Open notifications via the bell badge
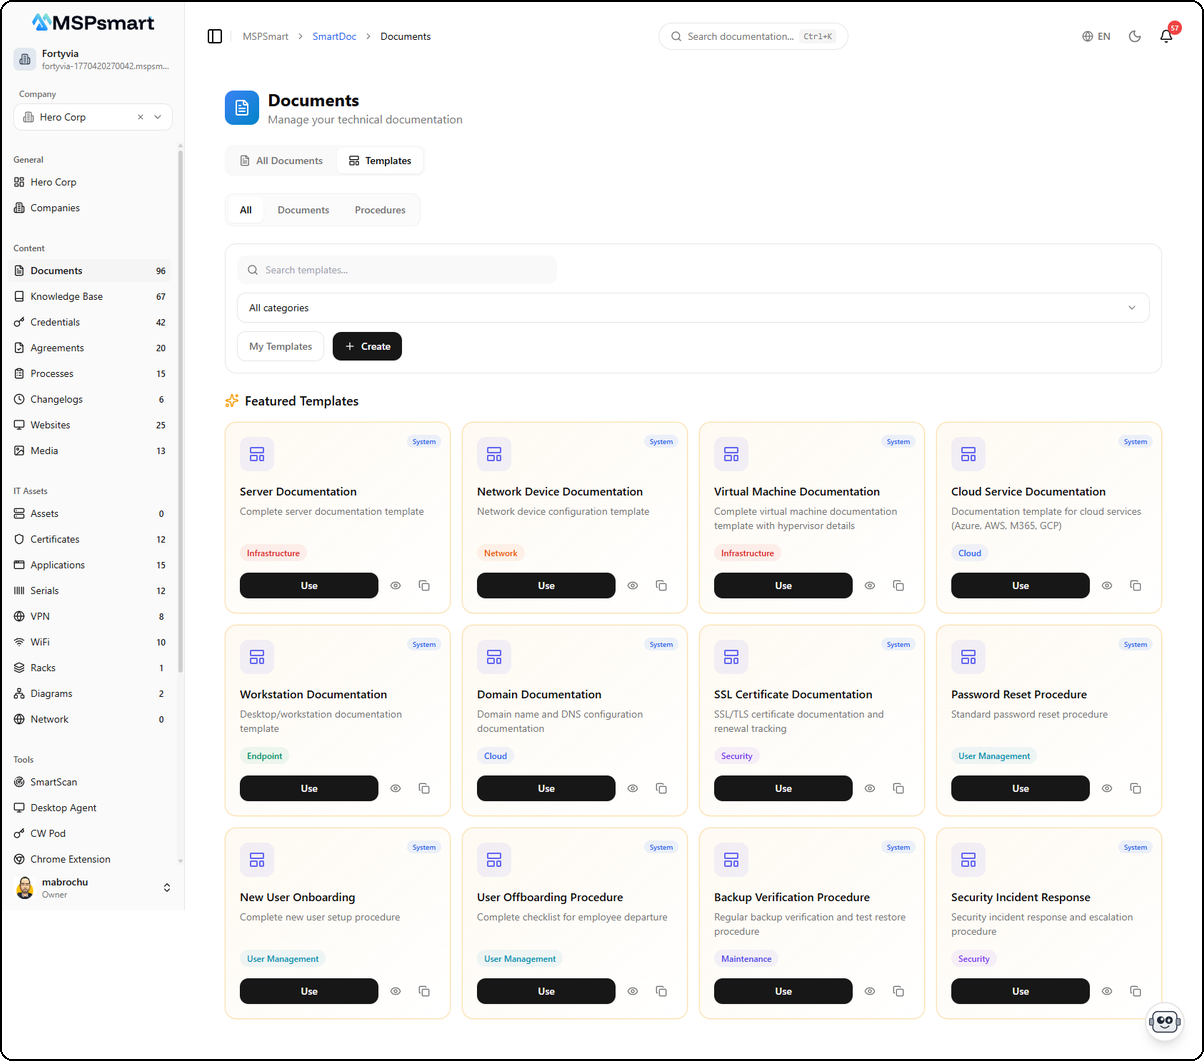The height and width of the screenshot is (1061, 1204). (1168, 36)
